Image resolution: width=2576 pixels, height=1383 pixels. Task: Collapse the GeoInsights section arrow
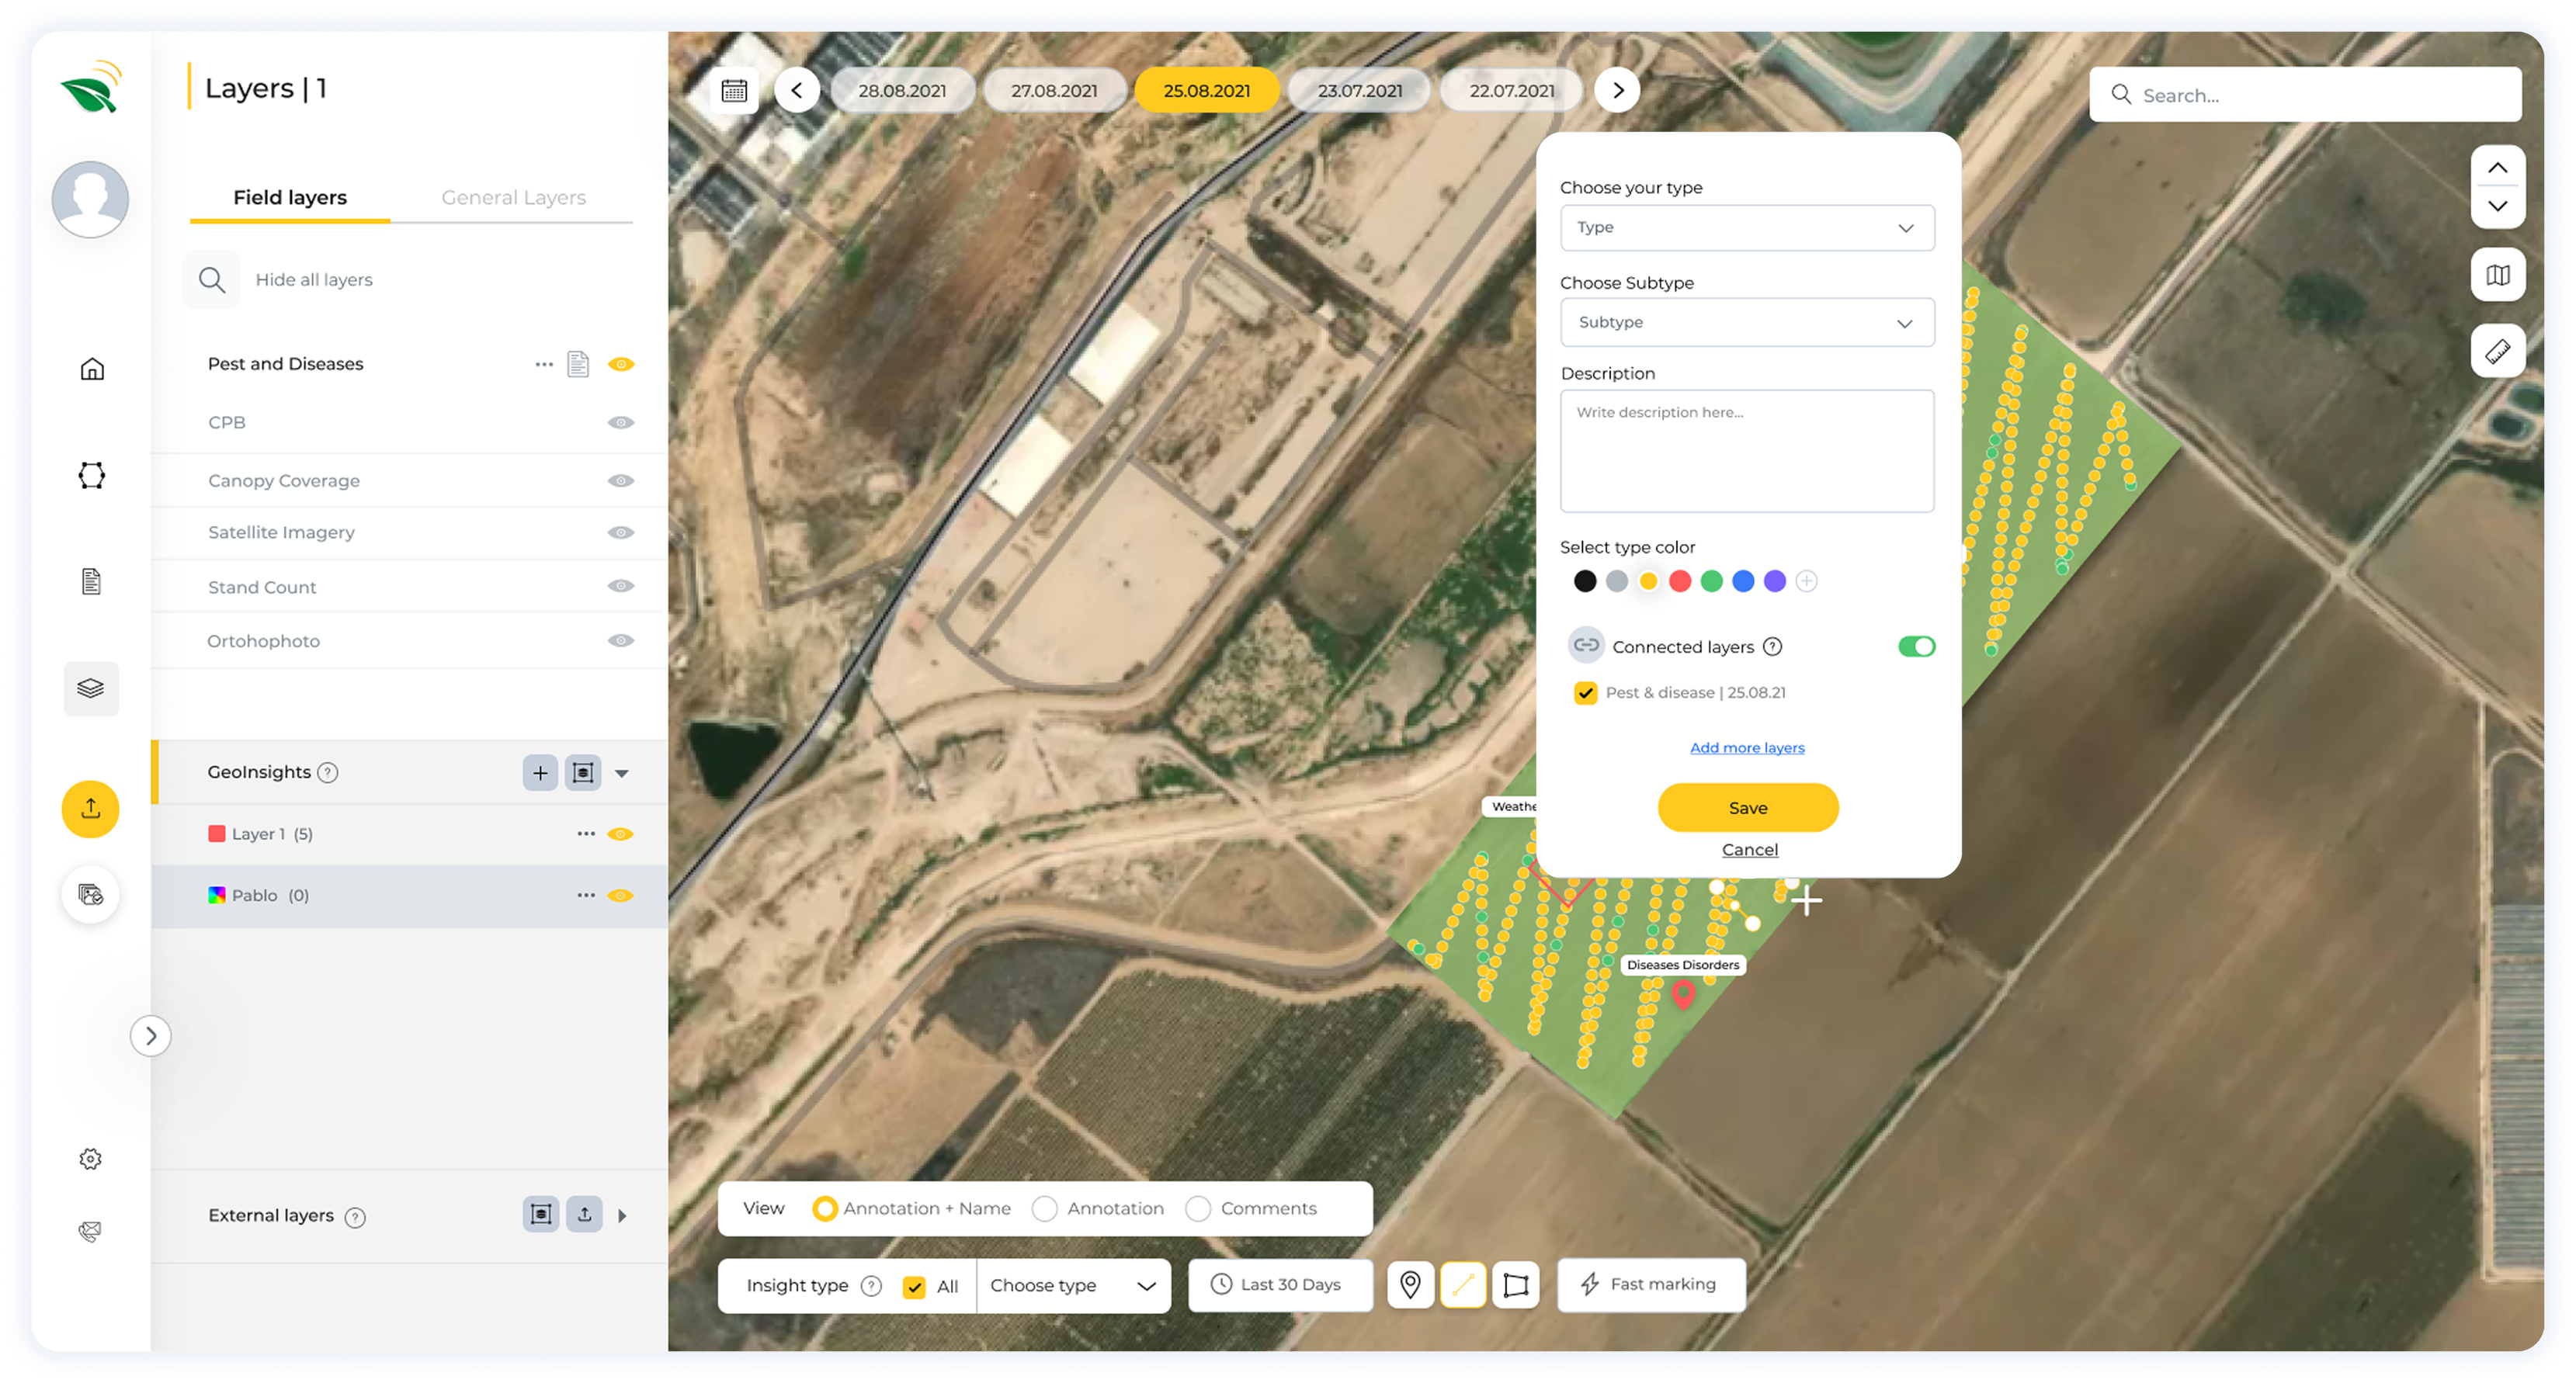pos(622,773)
